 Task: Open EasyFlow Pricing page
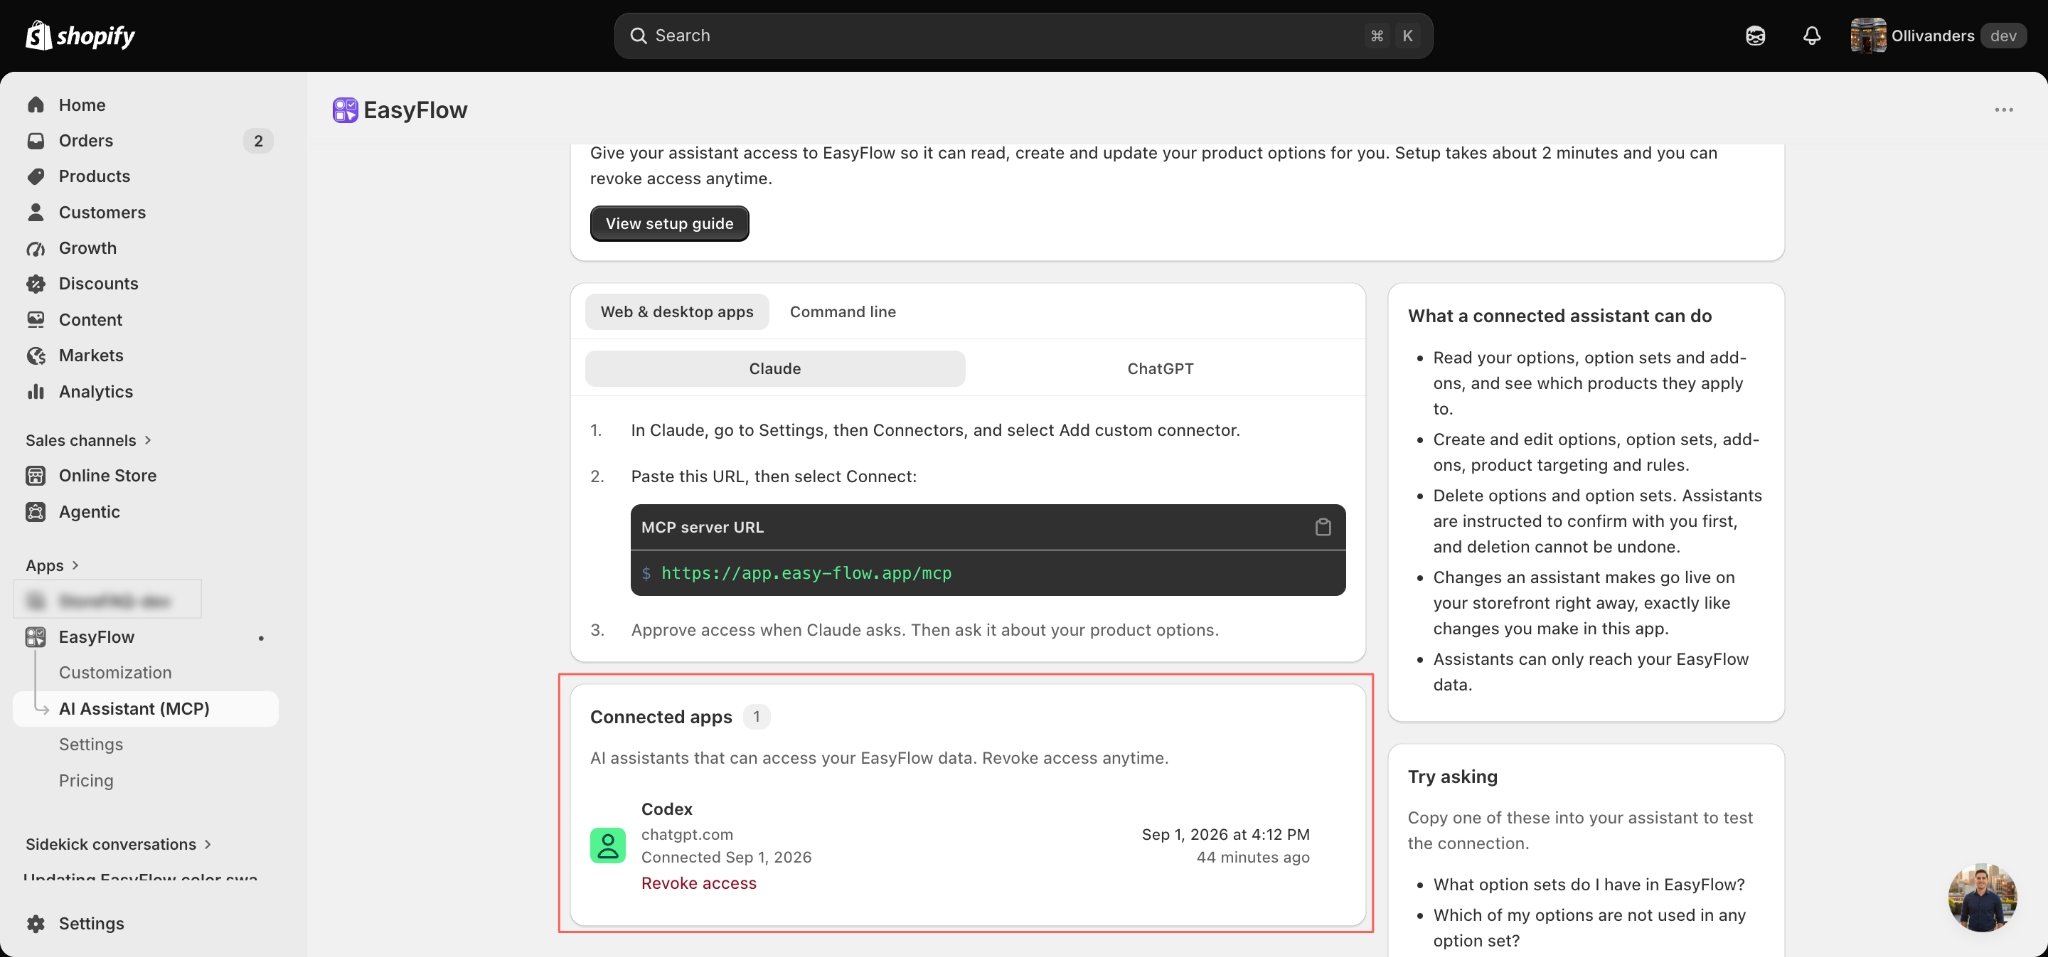pos(86,781)
